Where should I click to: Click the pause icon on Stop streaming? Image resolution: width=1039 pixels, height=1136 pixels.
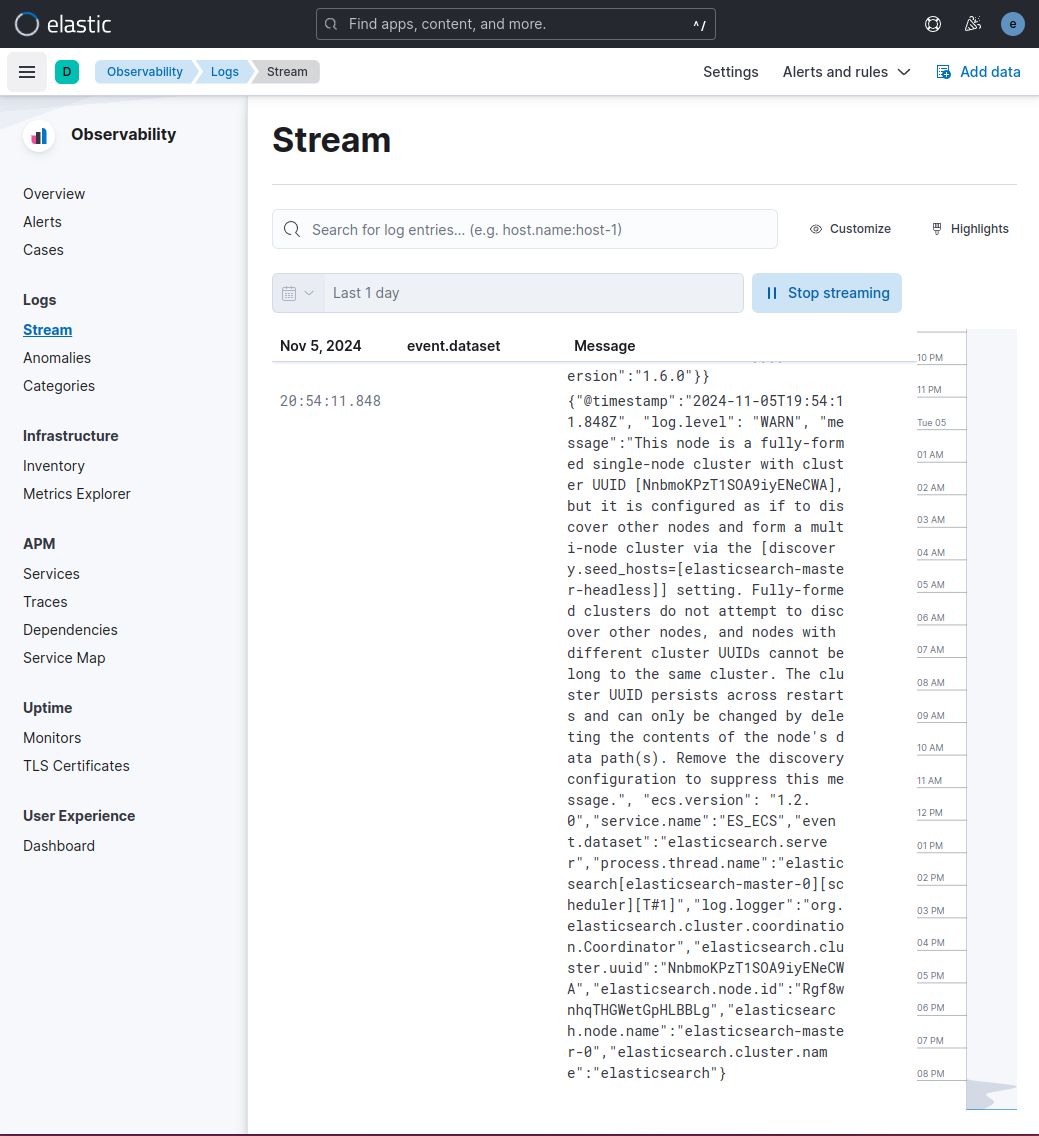pyautogui.click(x=772, y=293)
